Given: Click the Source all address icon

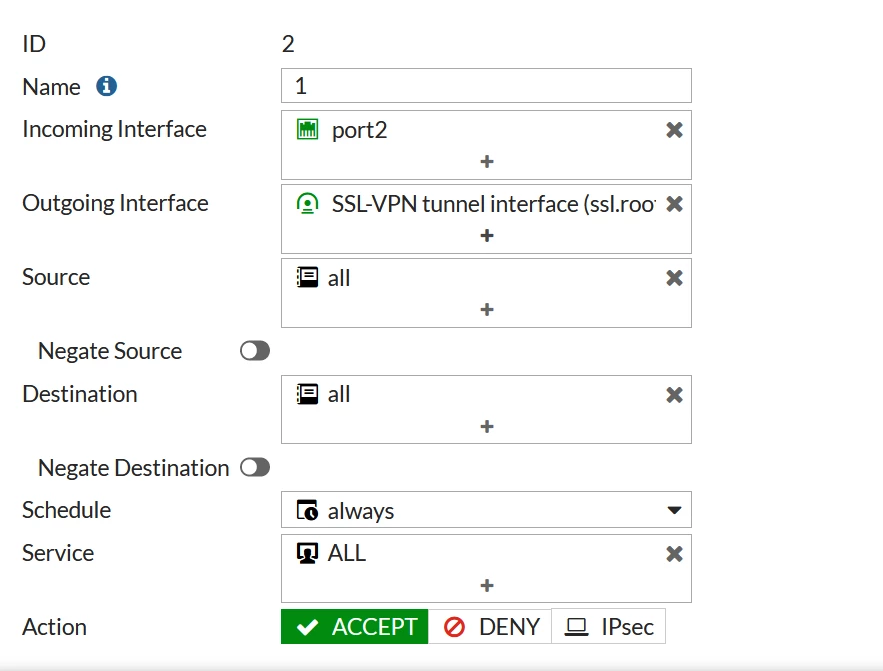Looking at the screenshot, I should point(307,278).
